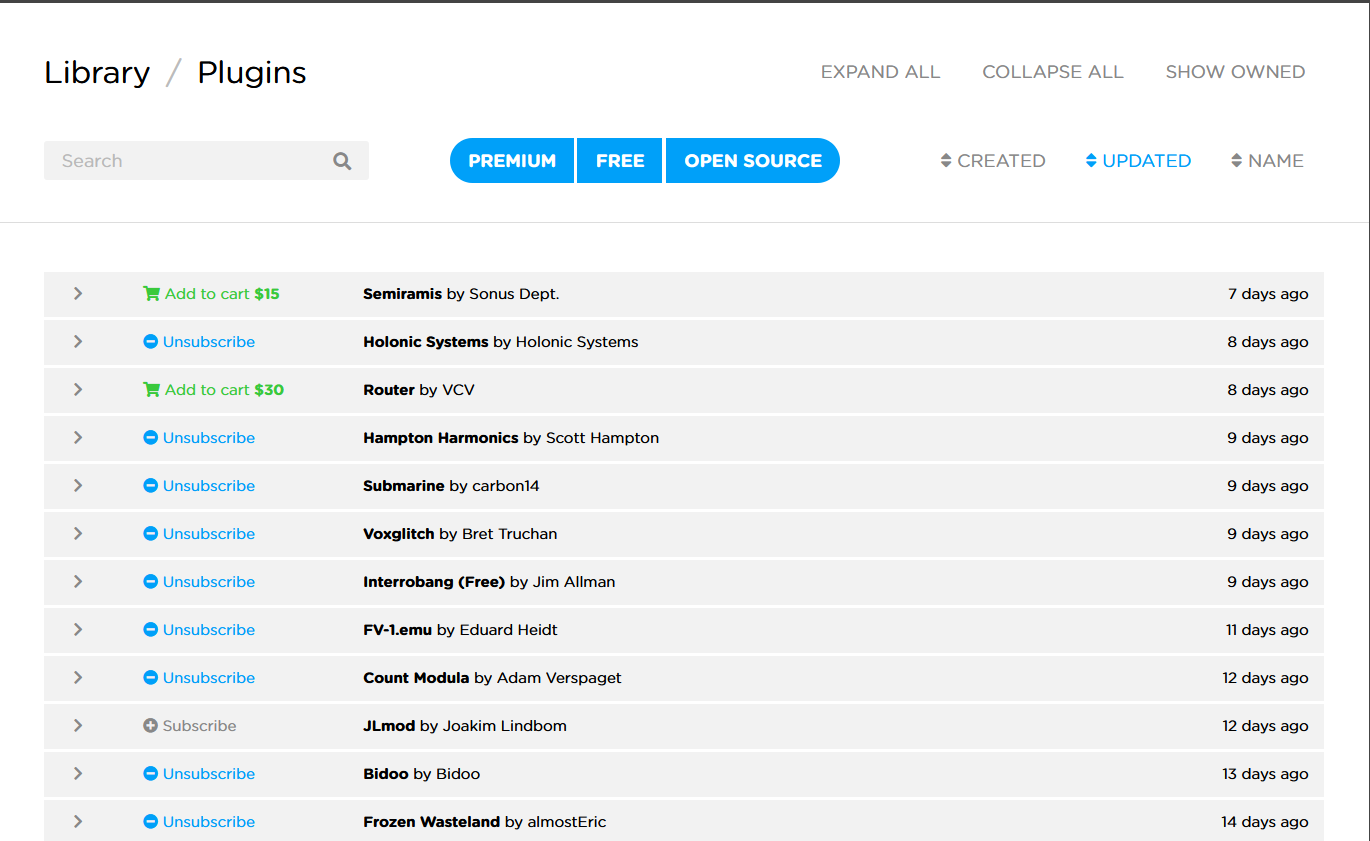Click sort arrows icon beside UPDATED
1370x841 pixels.
click(1091, 161)
